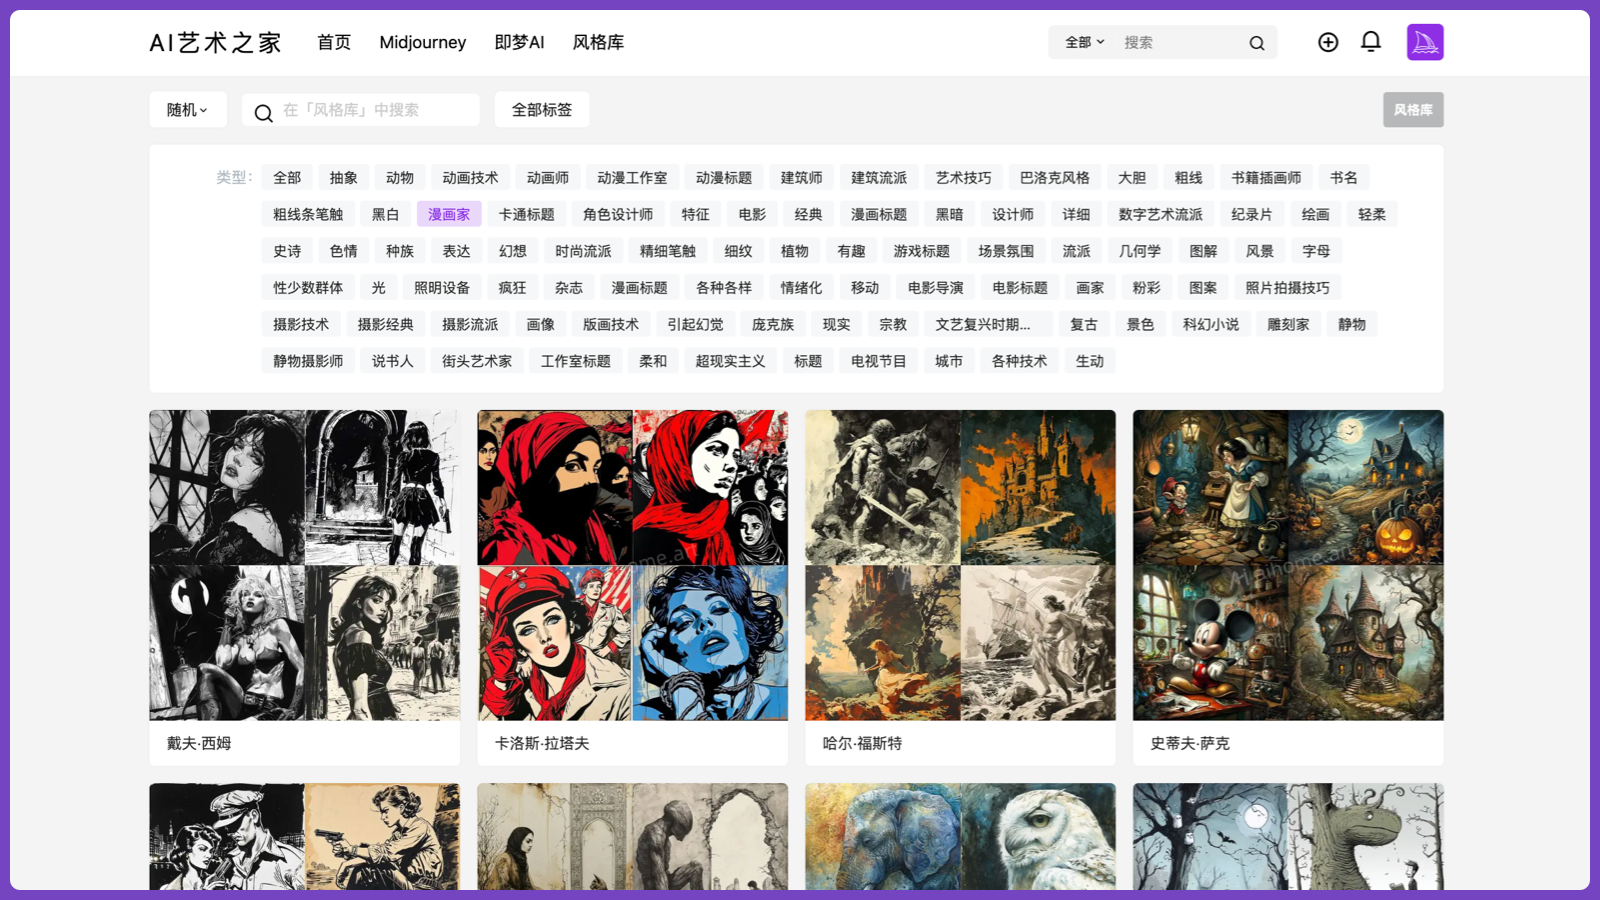Select the 超现实主义 tag
This screenshot has width=1600, height=900.
pyautogui.click(x=731, y=361)
